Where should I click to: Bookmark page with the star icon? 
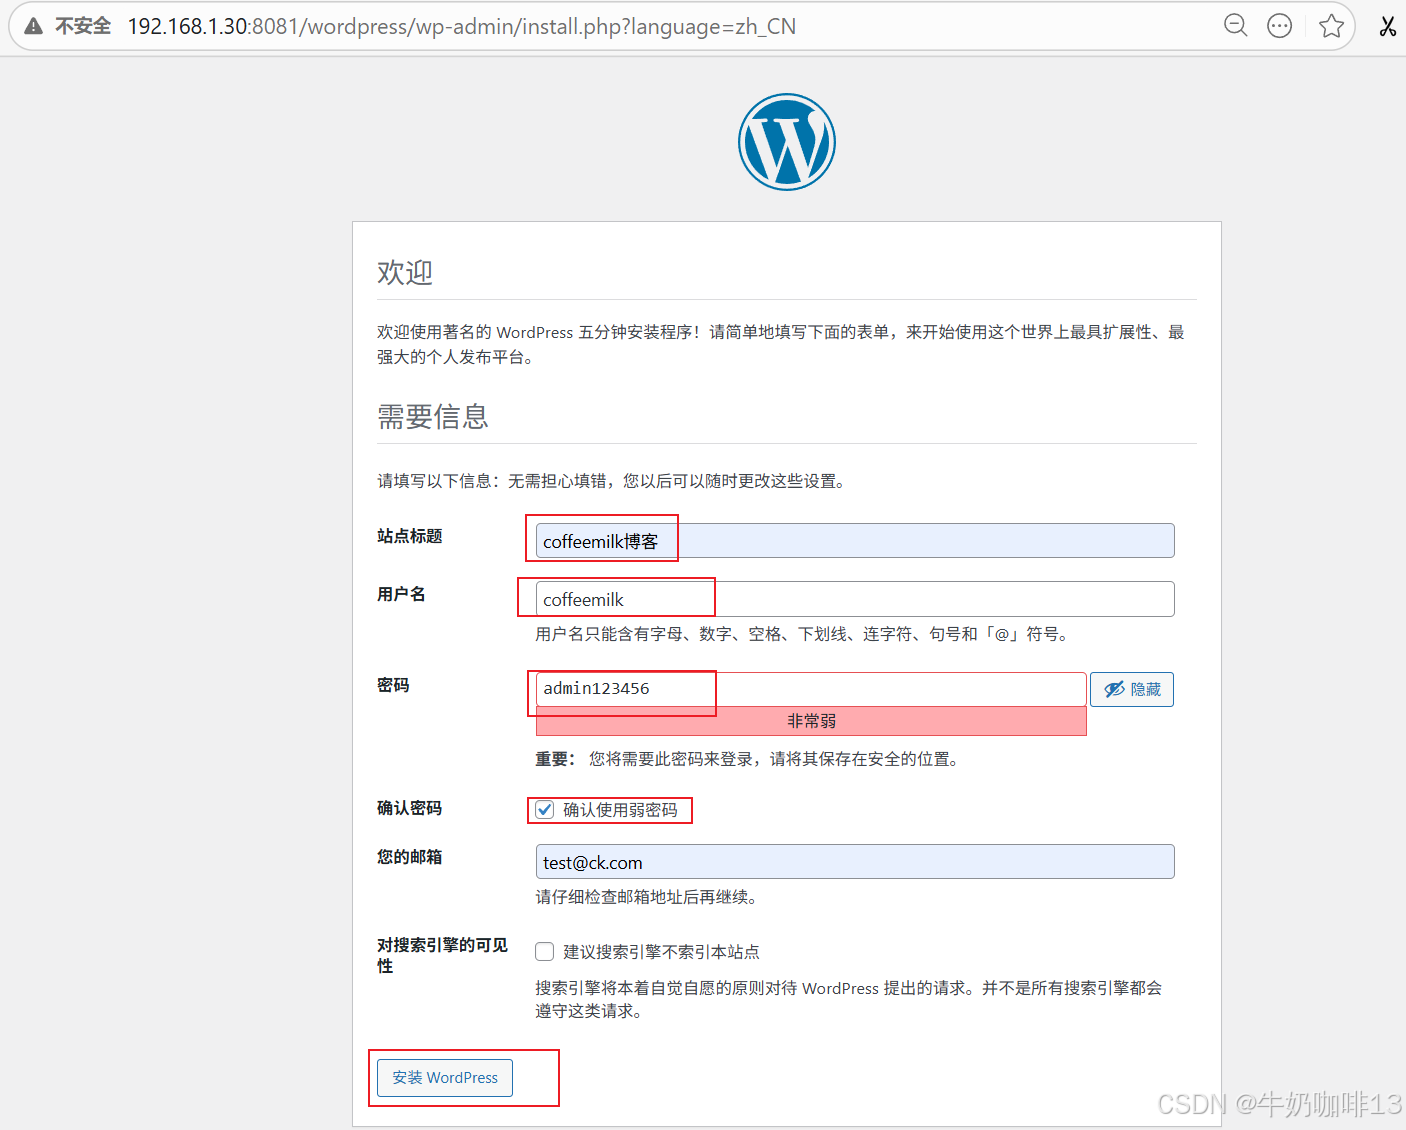pos(1331,26)
